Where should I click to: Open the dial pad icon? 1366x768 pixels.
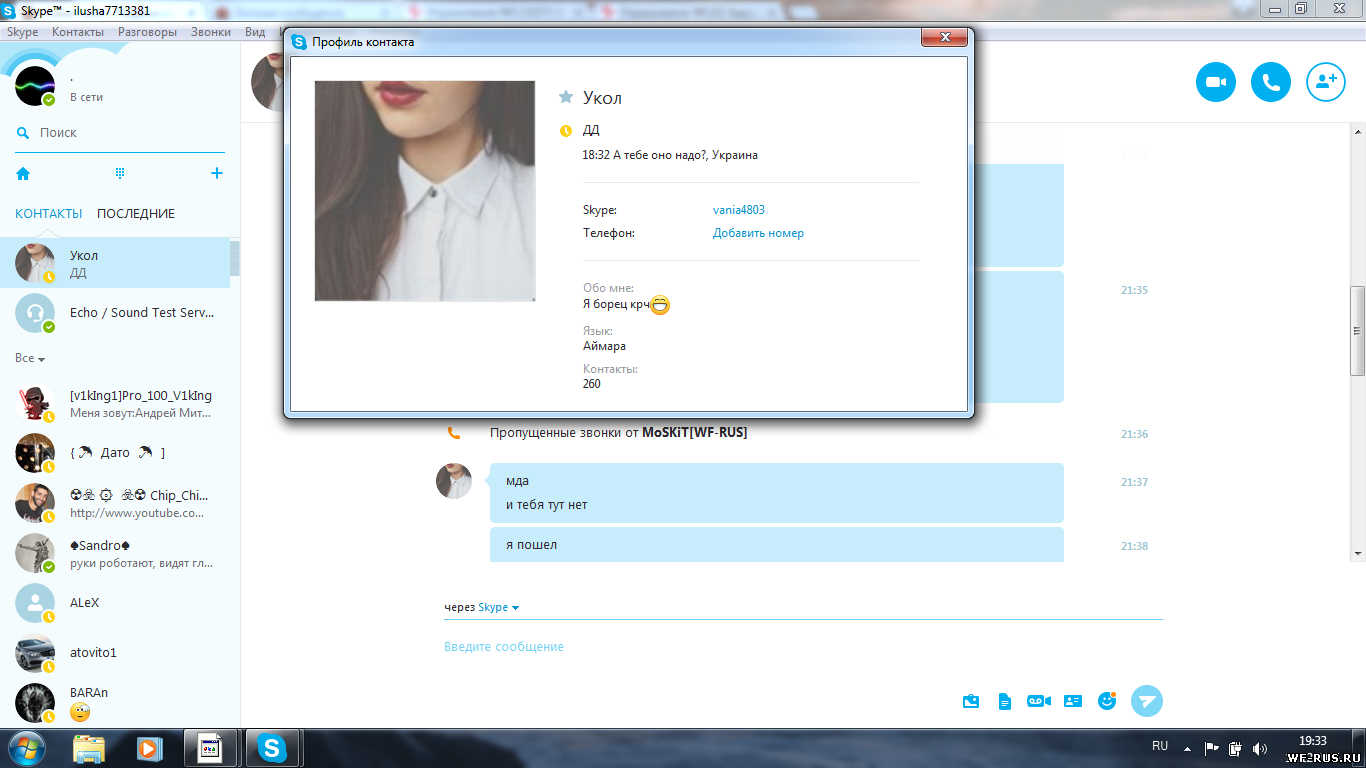click(120, 173)
